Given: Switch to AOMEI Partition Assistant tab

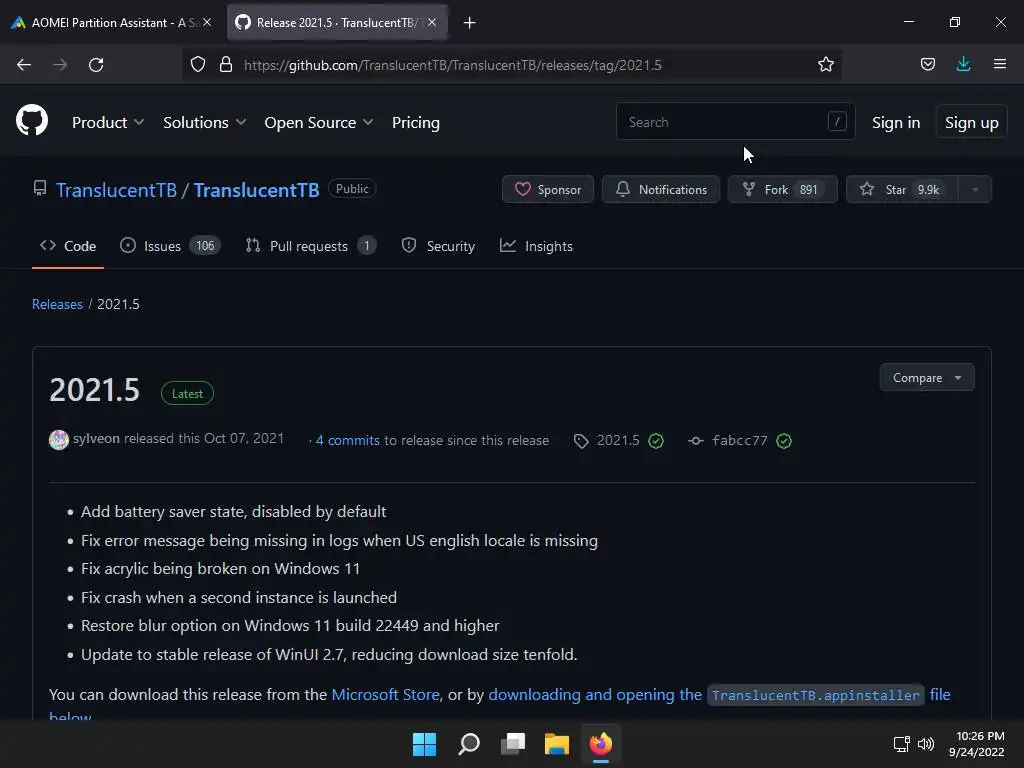Looking at the screenshot, I should click(111, 22).
